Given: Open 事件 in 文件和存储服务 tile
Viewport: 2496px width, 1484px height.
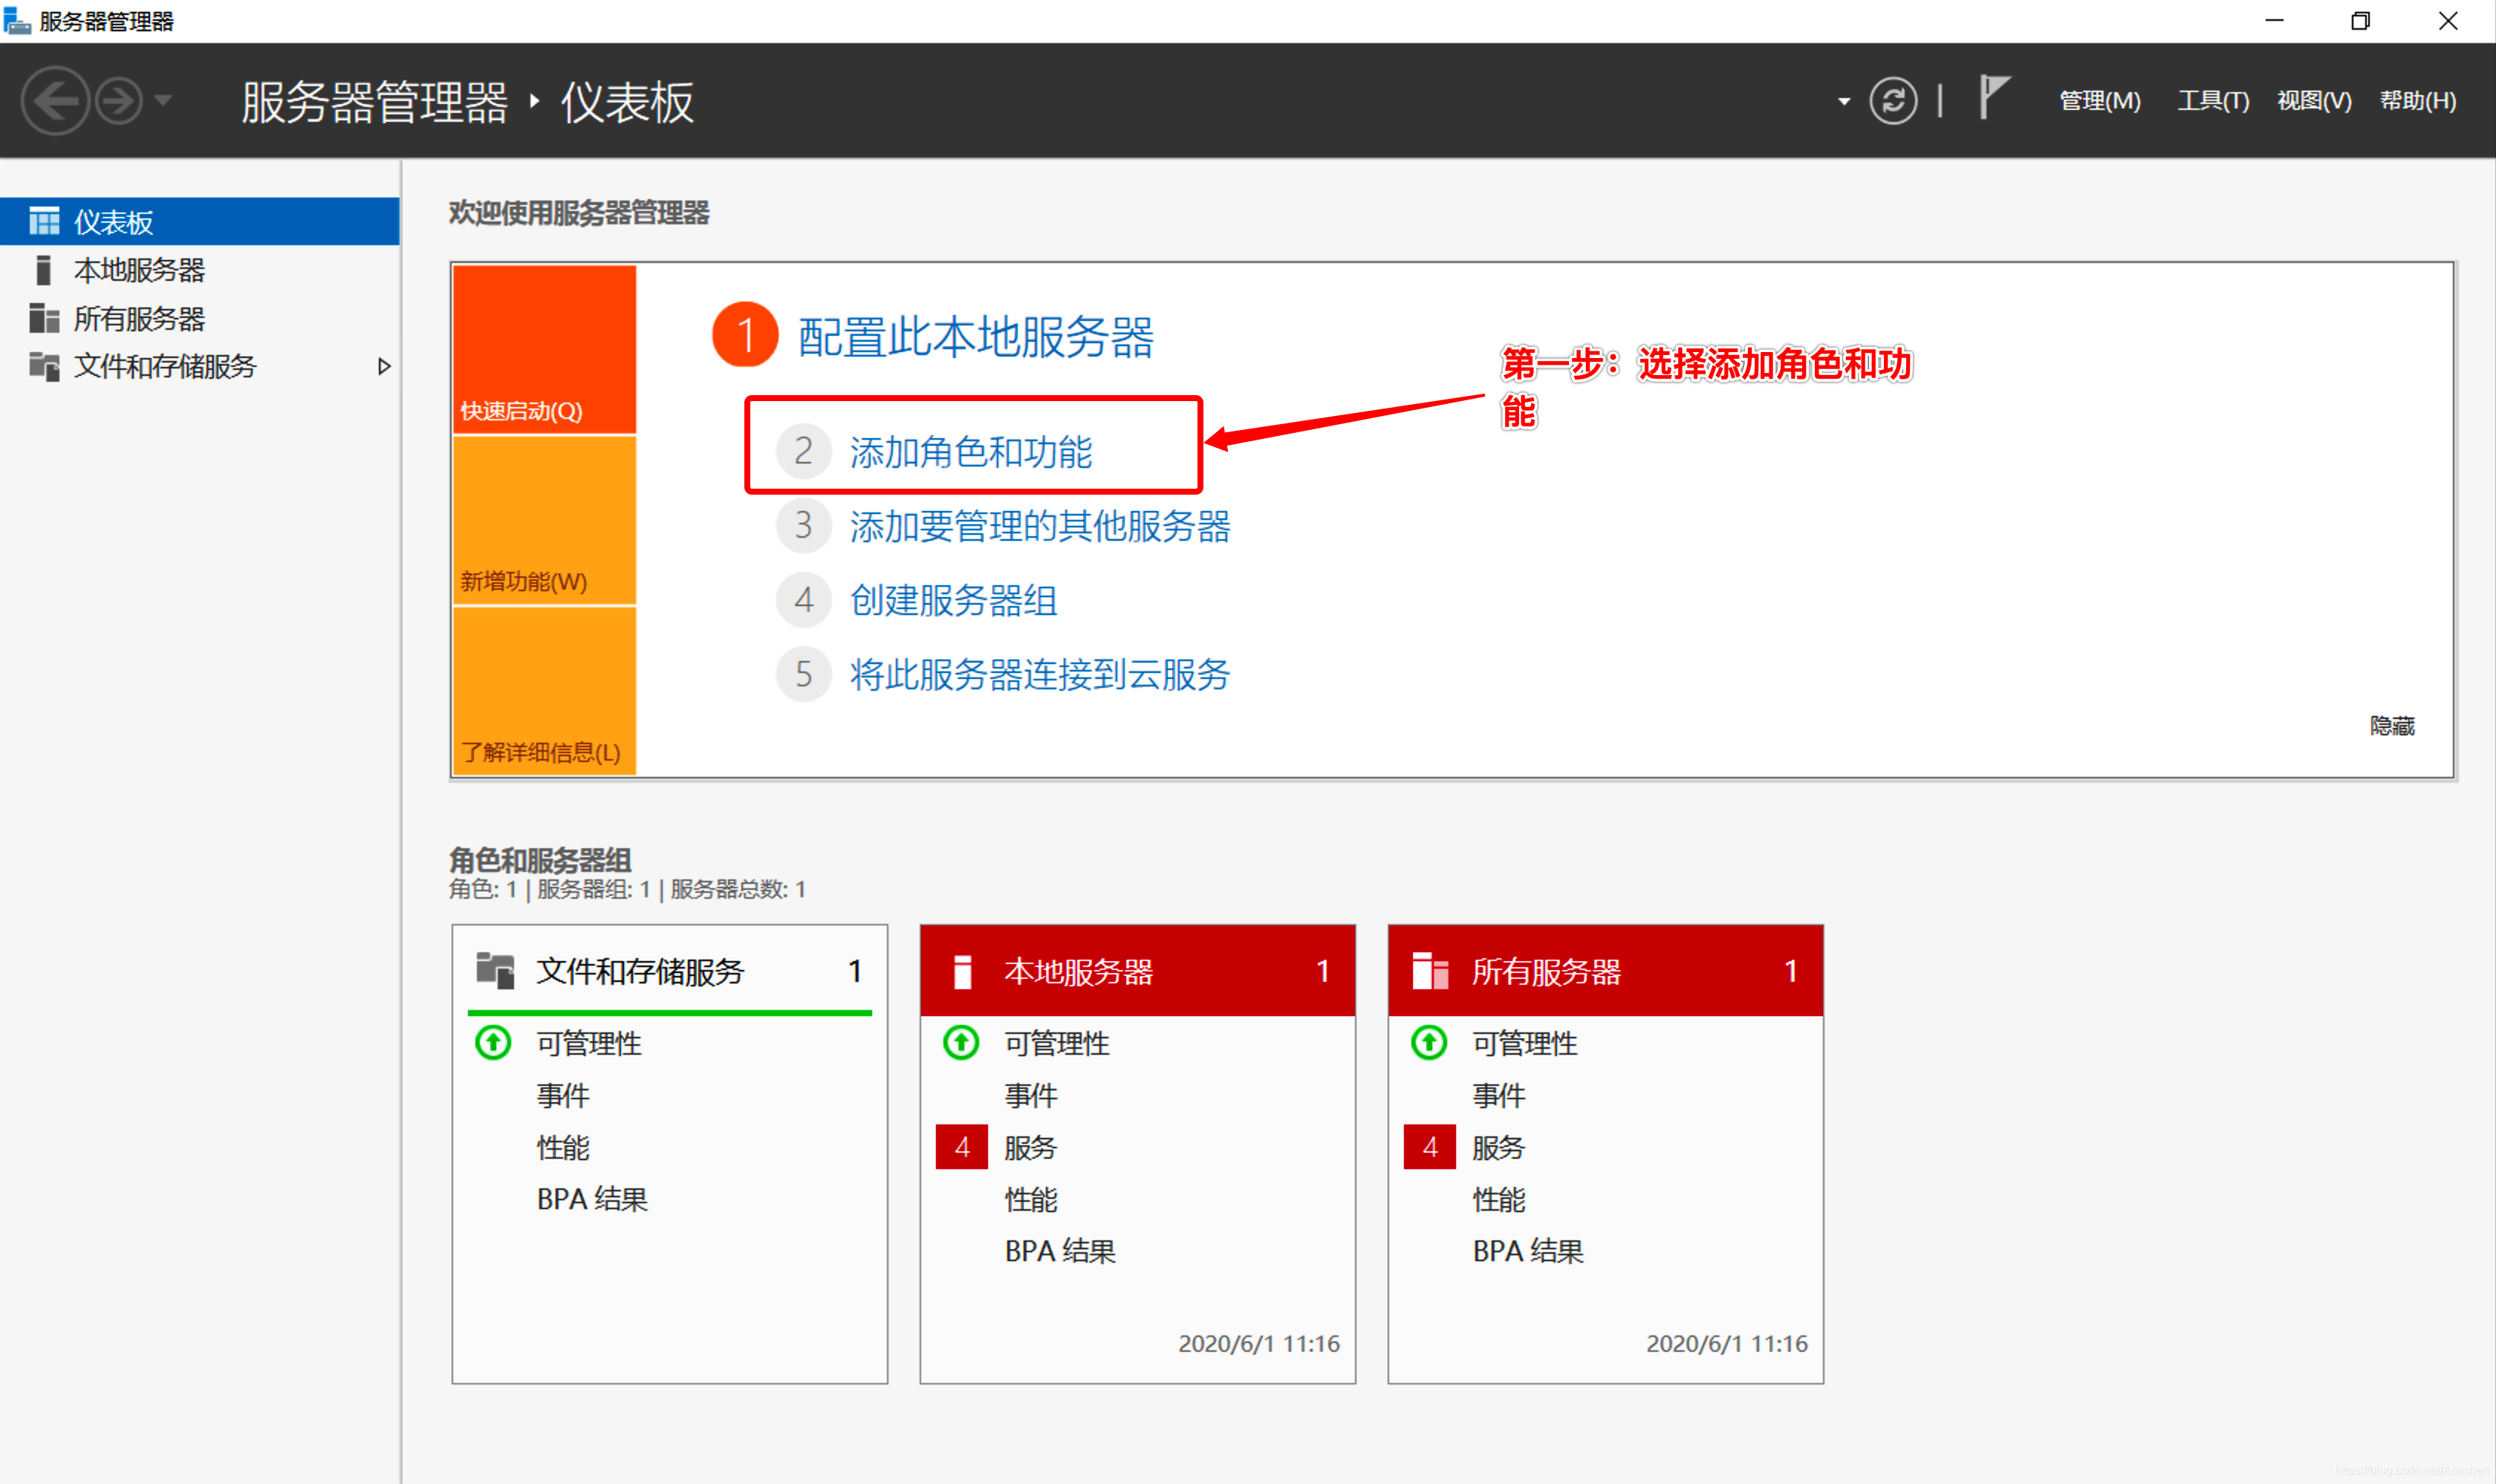Looking at the screenshot, I should [563, 1095].
